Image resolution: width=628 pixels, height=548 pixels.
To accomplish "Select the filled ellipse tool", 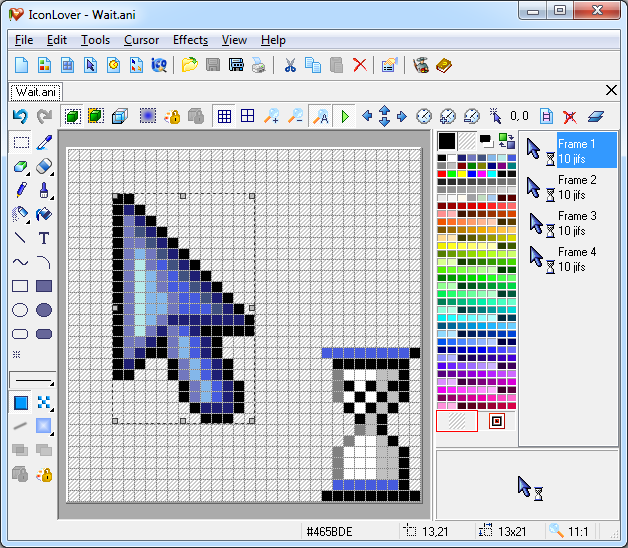I will pyautogui.click(x=44, y=310).
